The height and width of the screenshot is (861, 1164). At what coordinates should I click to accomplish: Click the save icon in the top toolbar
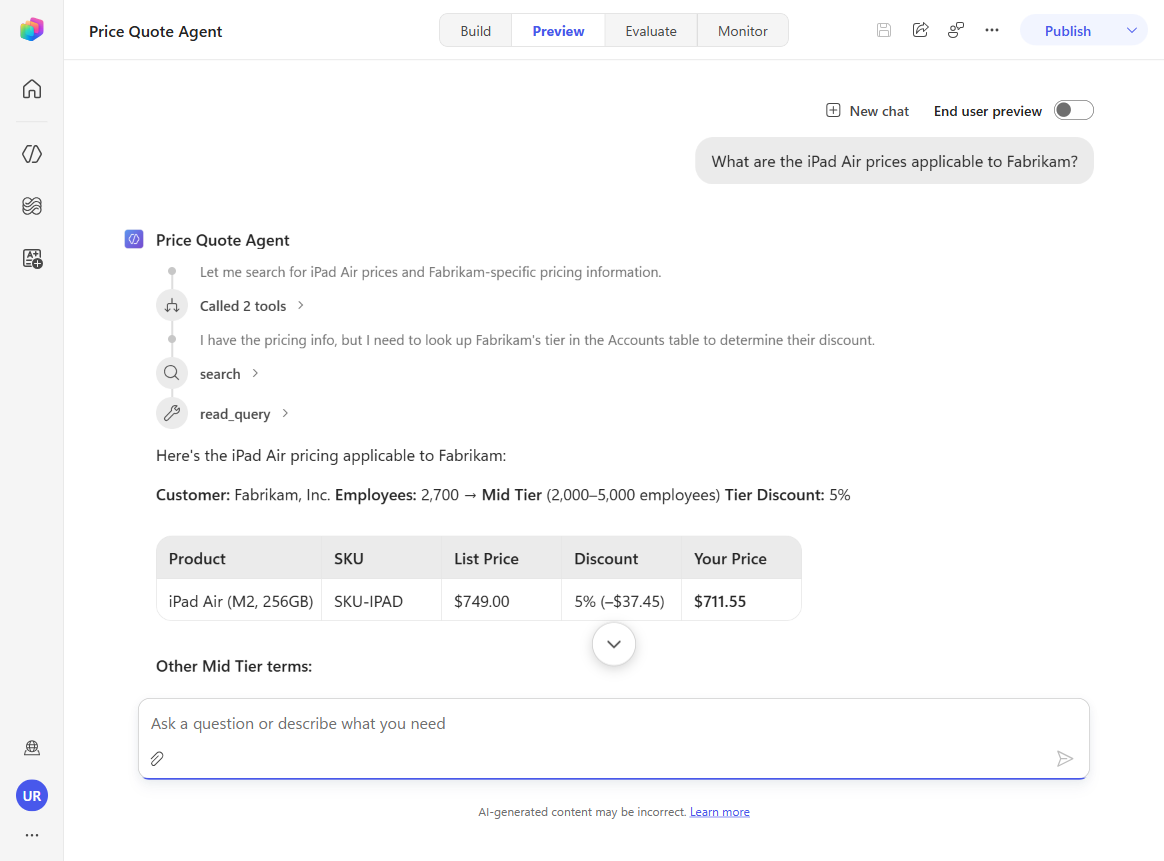(x=883, y=30)
